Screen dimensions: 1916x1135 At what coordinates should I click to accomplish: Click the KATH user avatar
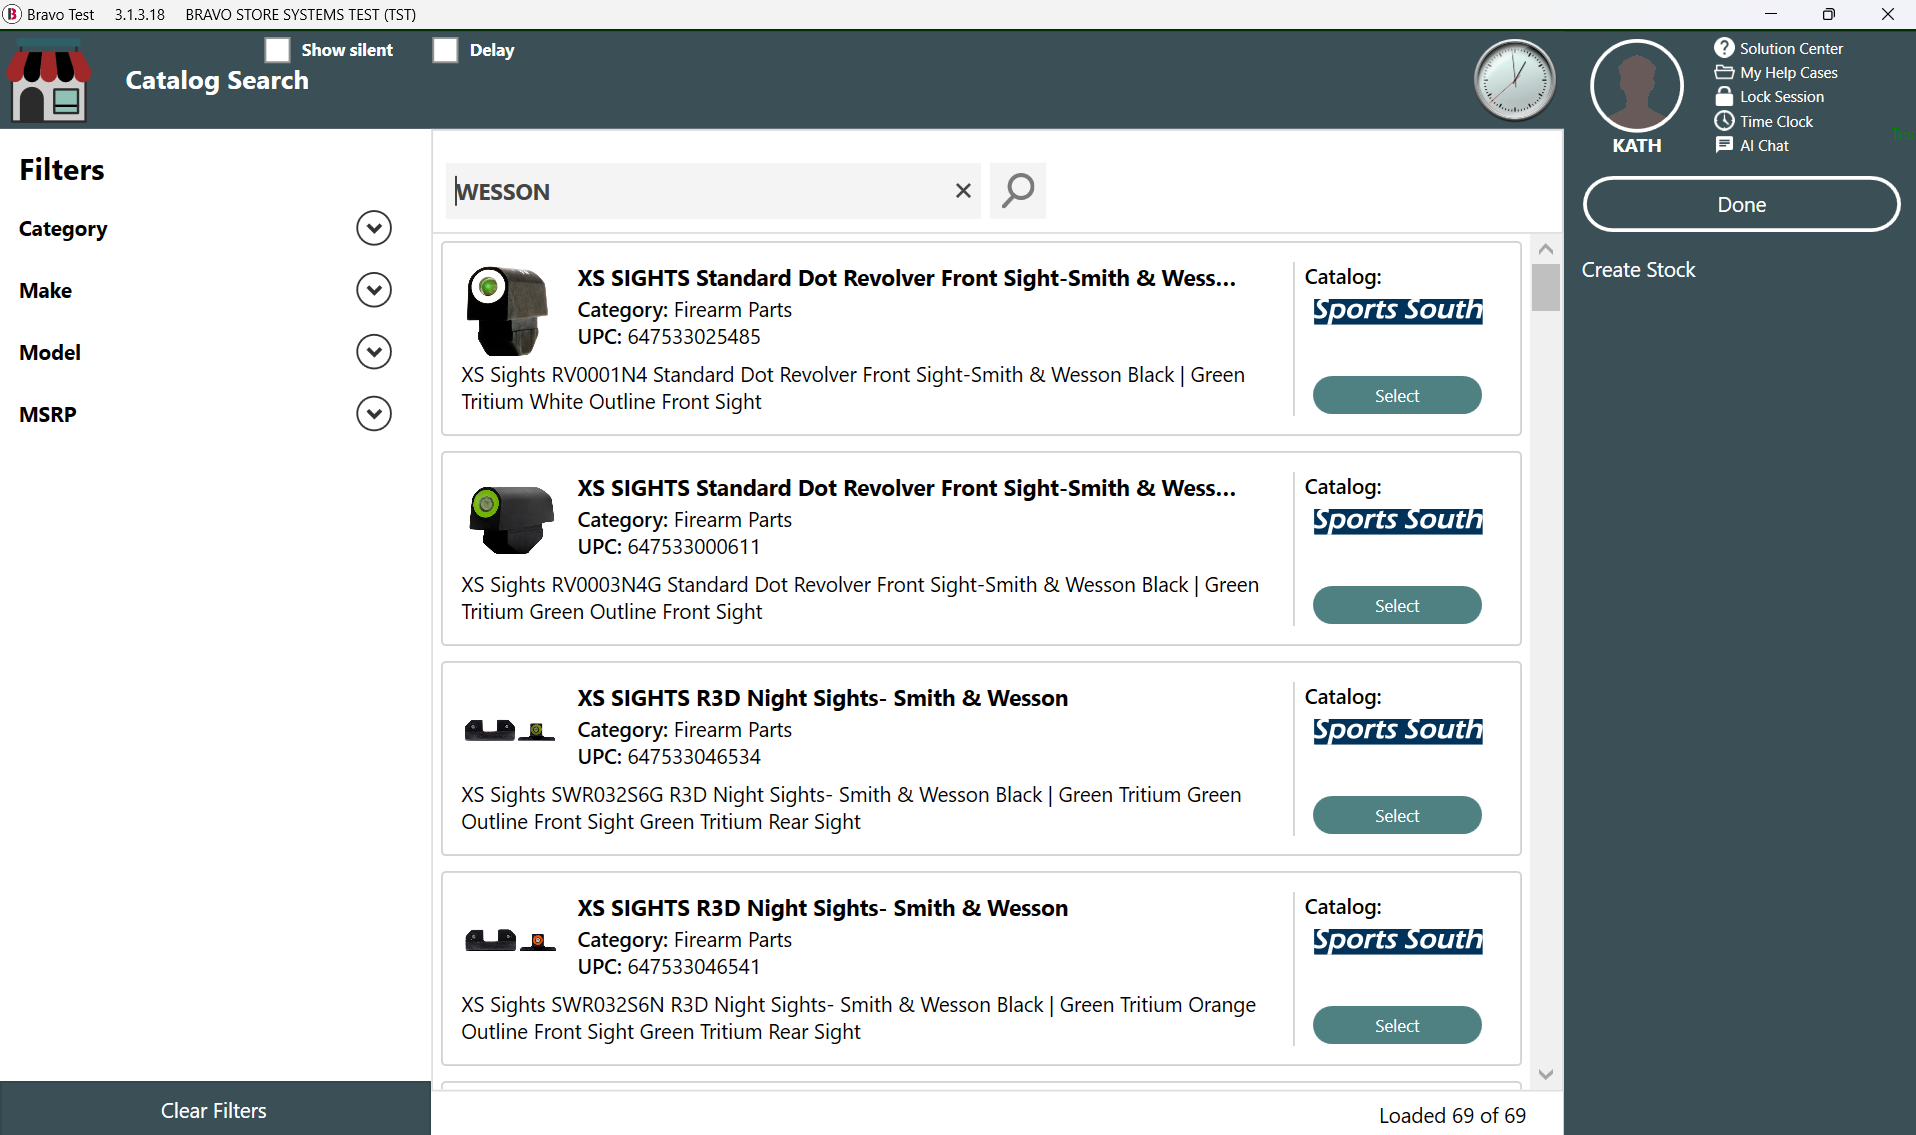coord(1637,86)
